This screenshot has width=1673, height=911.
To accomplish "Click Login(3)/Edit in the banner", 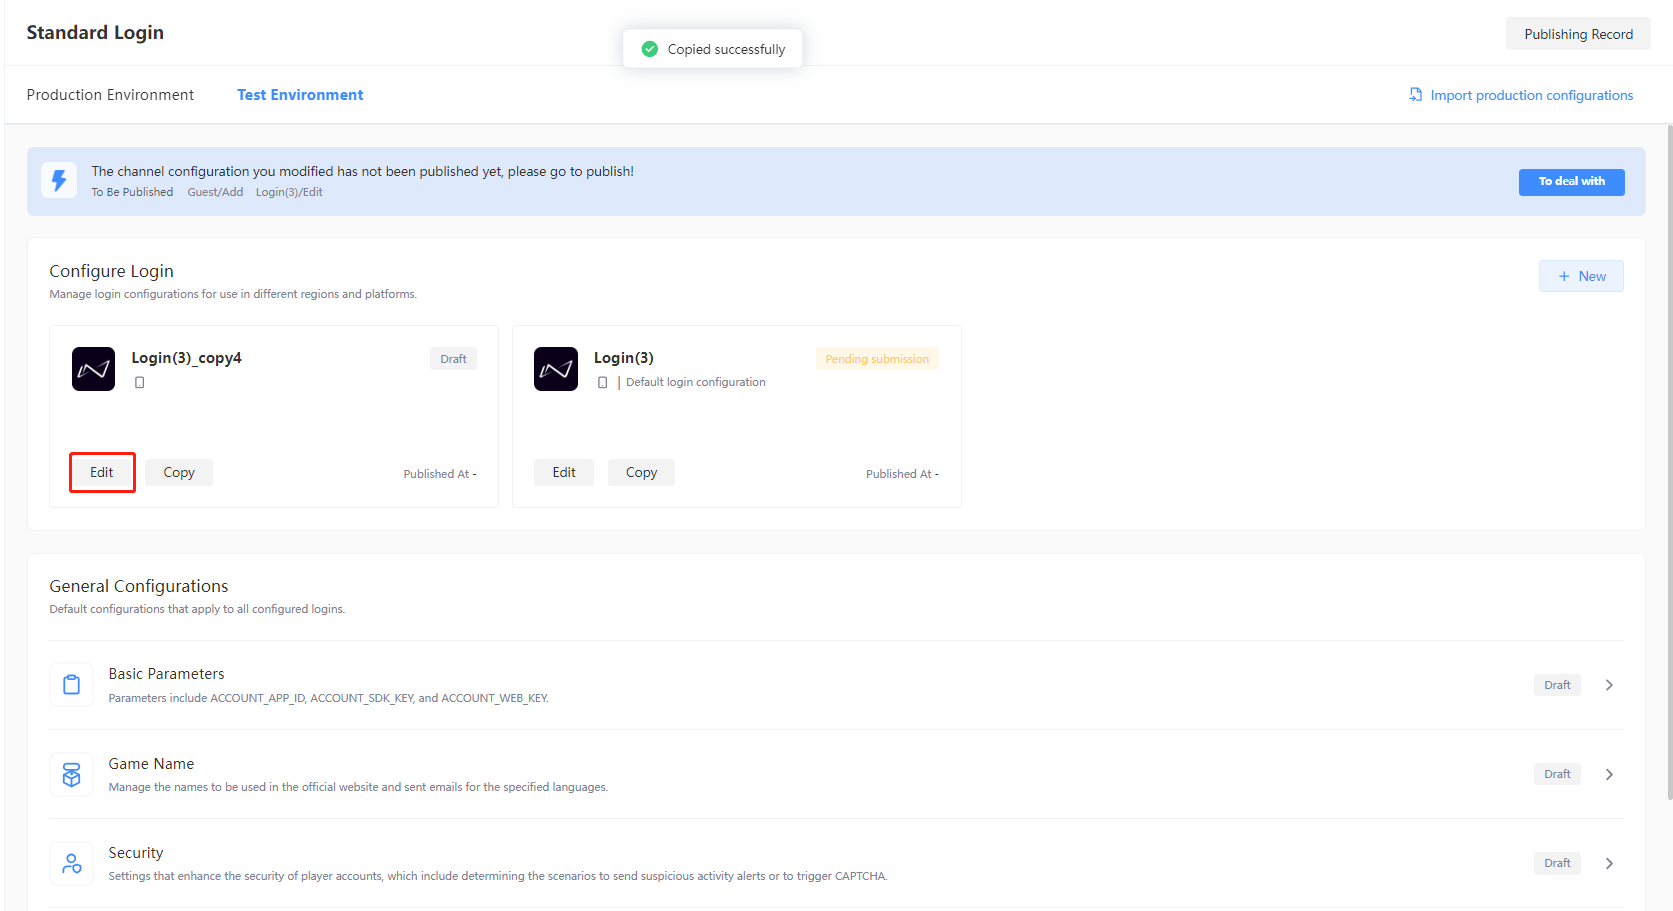I will (289, 192).
